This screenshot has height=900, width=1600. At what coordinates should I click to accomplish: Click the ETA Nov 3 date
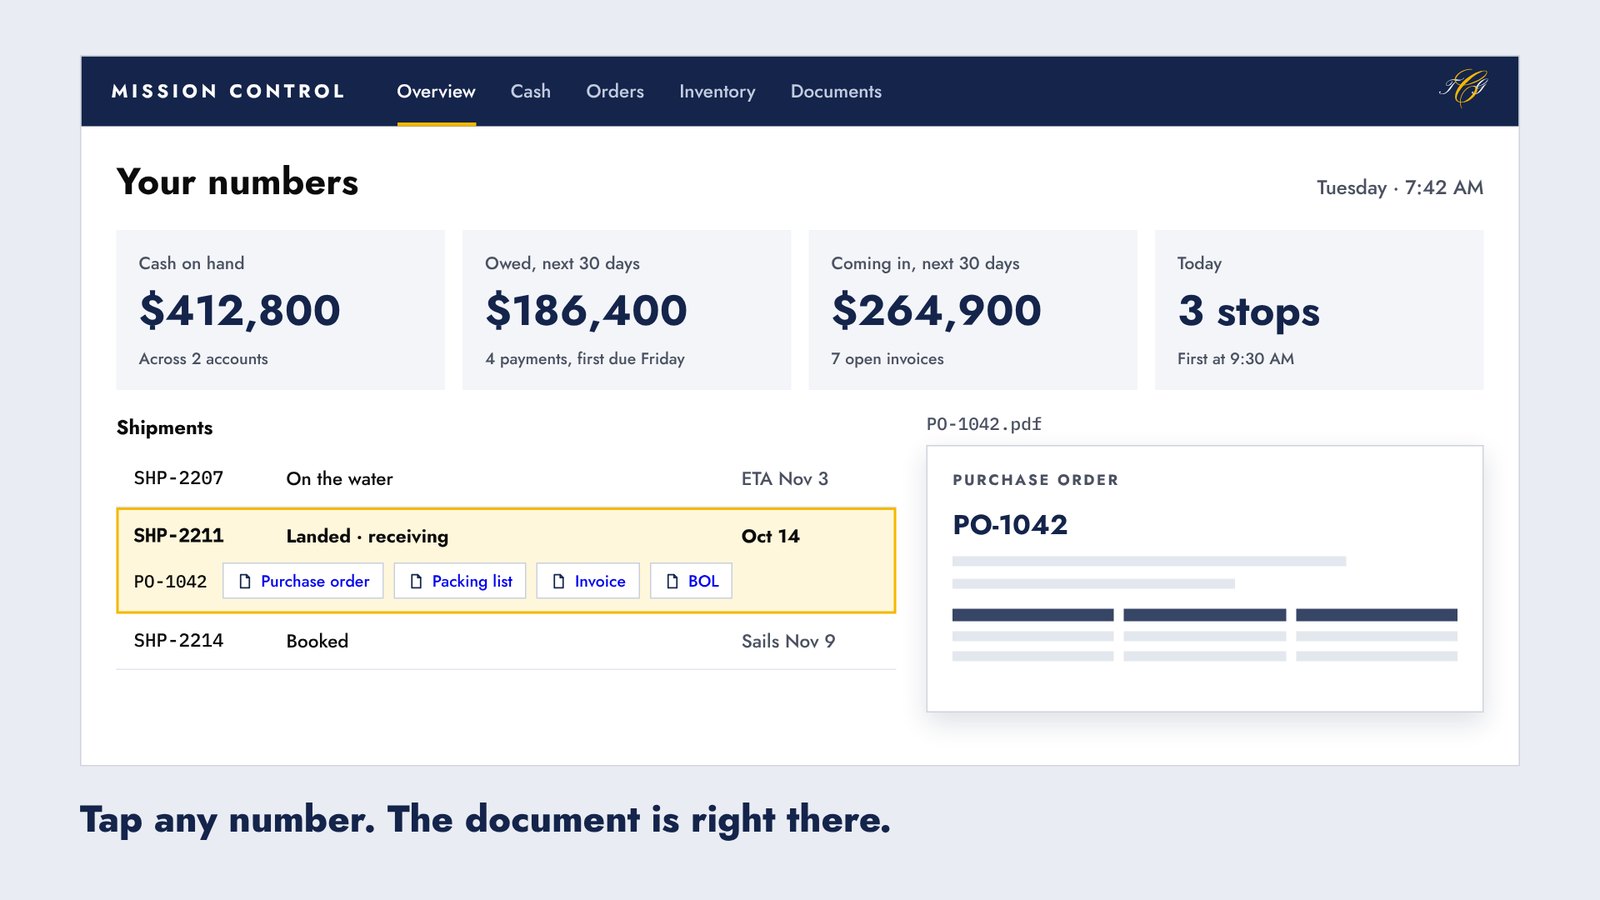785,479
